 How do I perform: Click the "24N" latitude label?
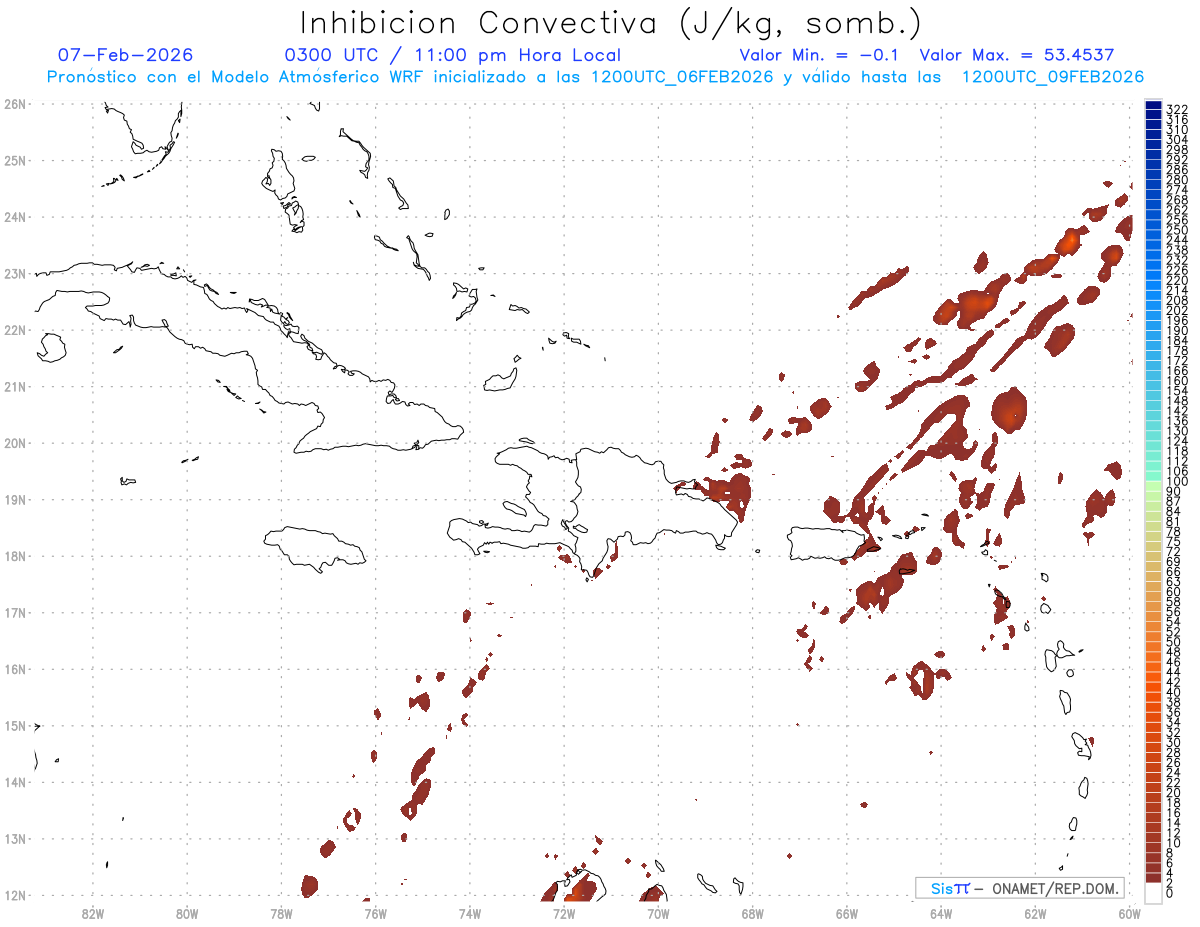click(x=14, y=217)
